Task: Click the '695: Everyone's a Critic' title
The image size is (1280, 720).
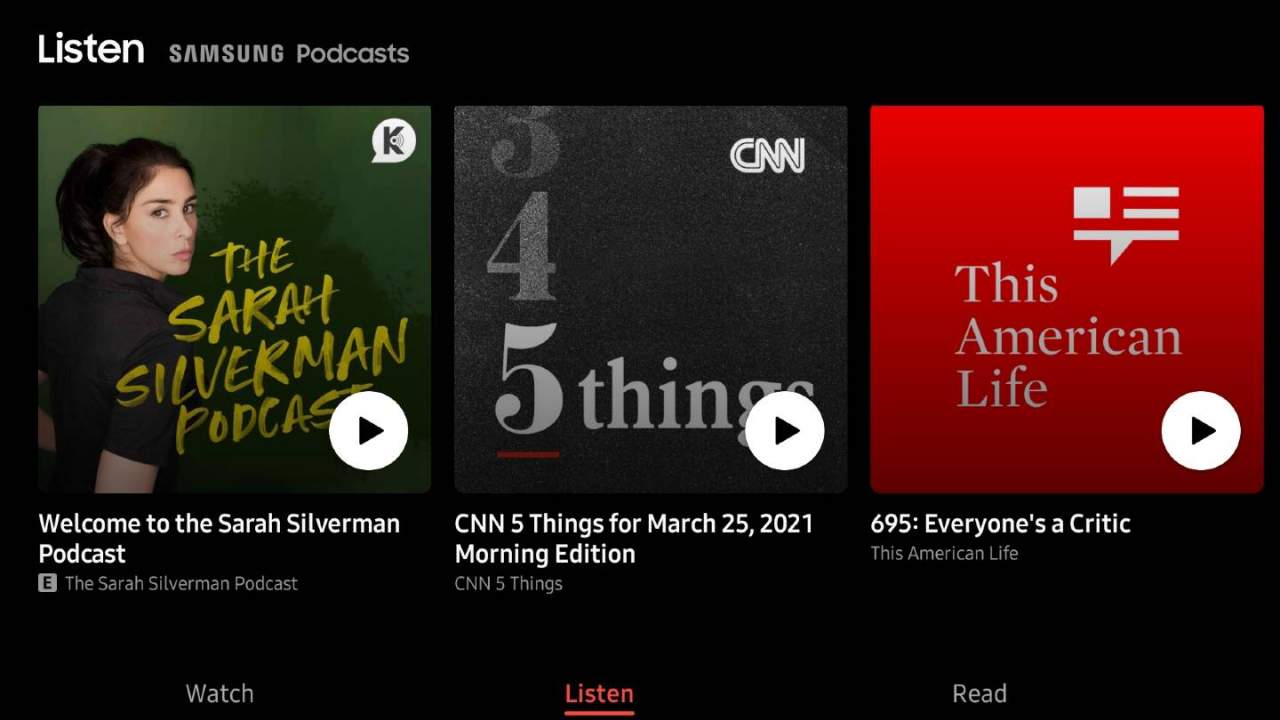Action: click(x=1000, y=523)
